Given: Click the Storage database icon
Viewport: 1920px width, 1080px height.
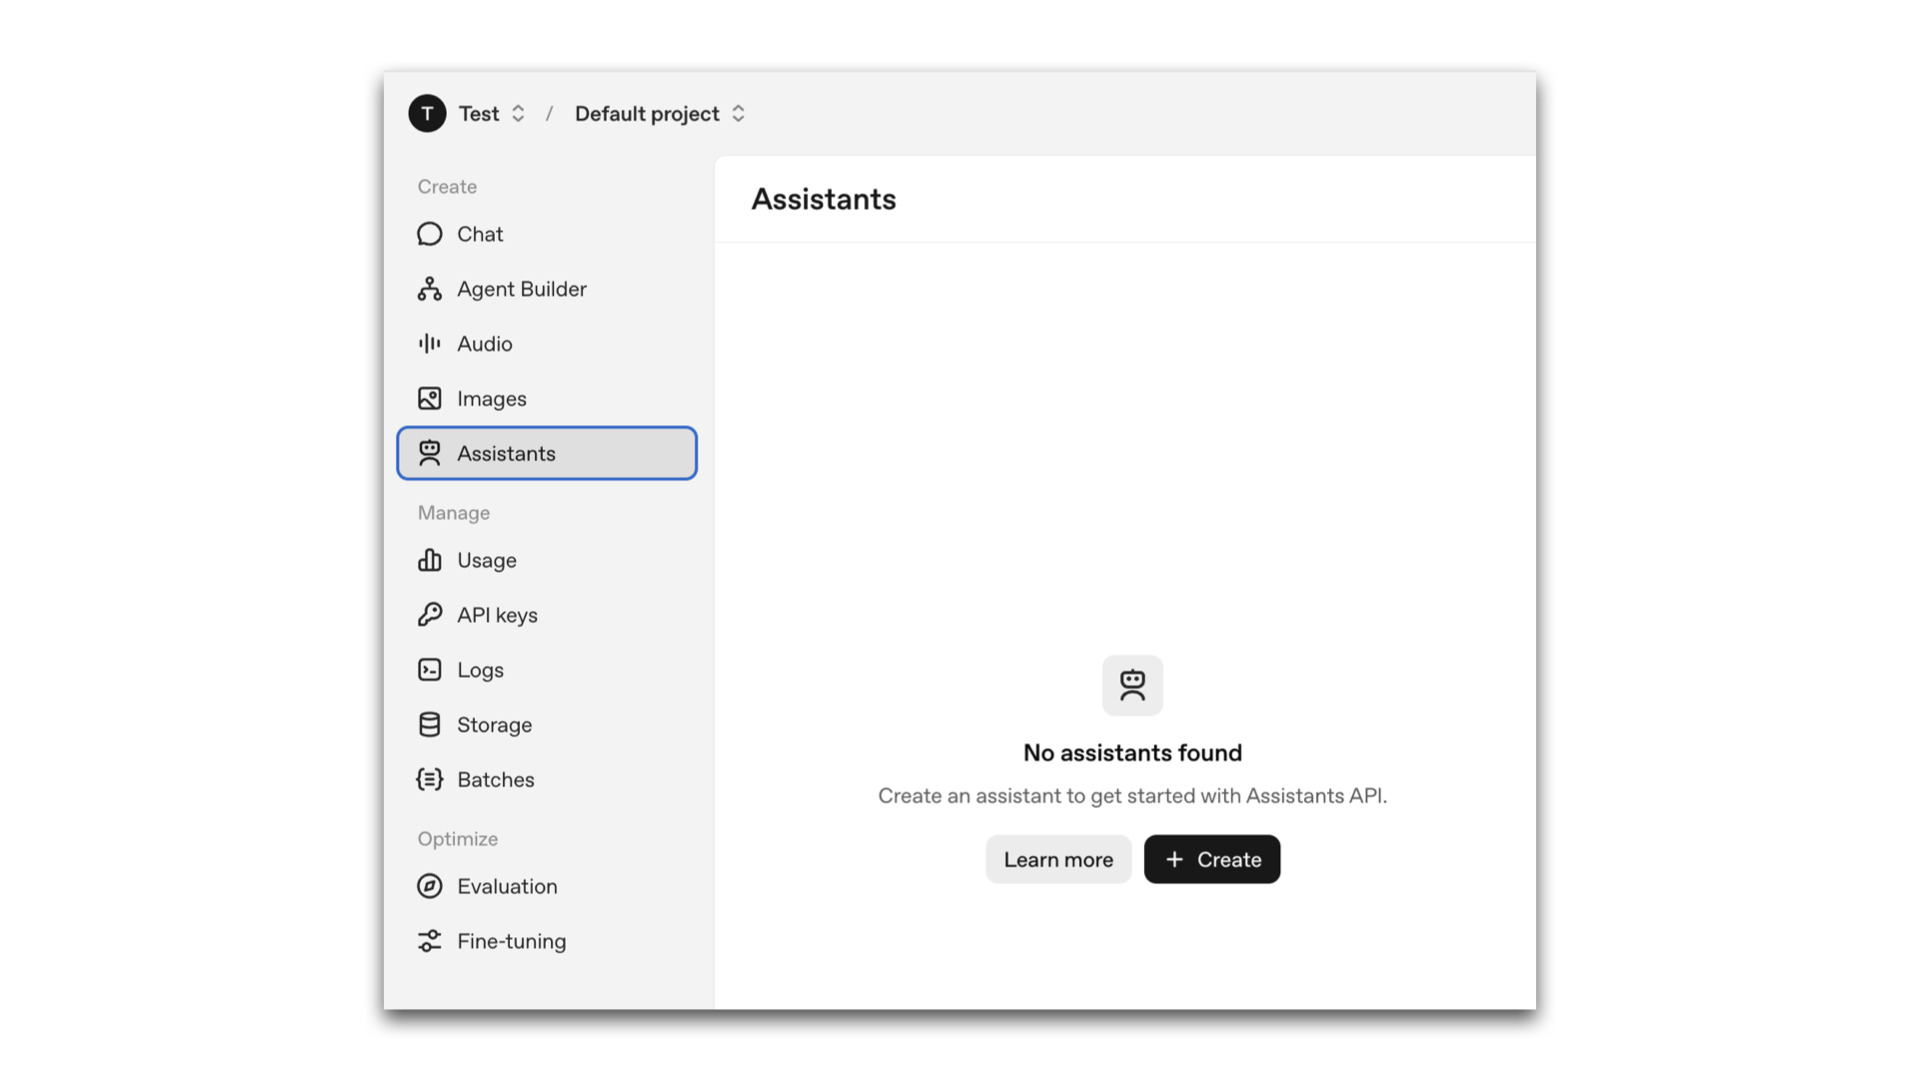Looking at the screenshot, I should click(429, 725).
